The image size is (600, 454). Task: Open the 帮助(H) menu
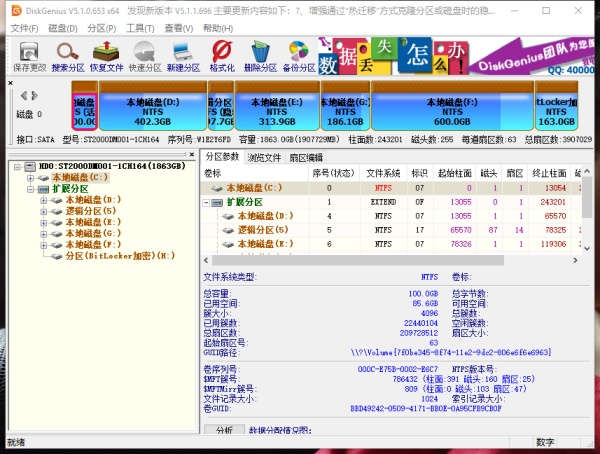(x=218, y=28)
